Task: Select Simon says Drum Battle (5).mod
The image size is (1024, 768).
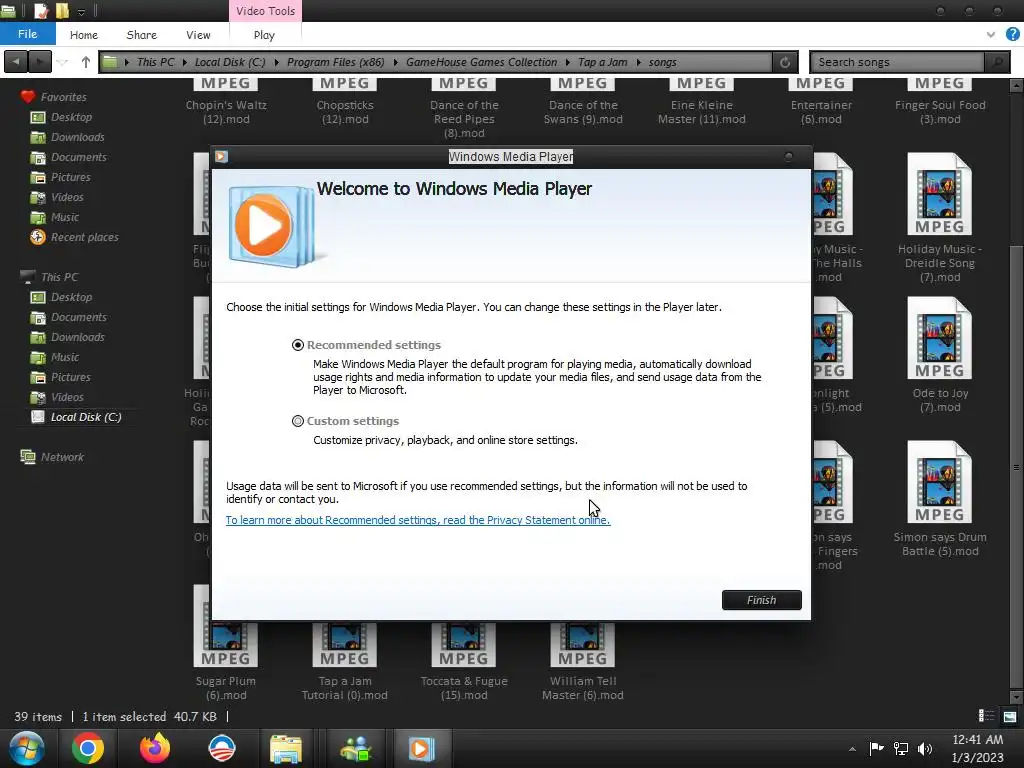Action: (940, 499)
